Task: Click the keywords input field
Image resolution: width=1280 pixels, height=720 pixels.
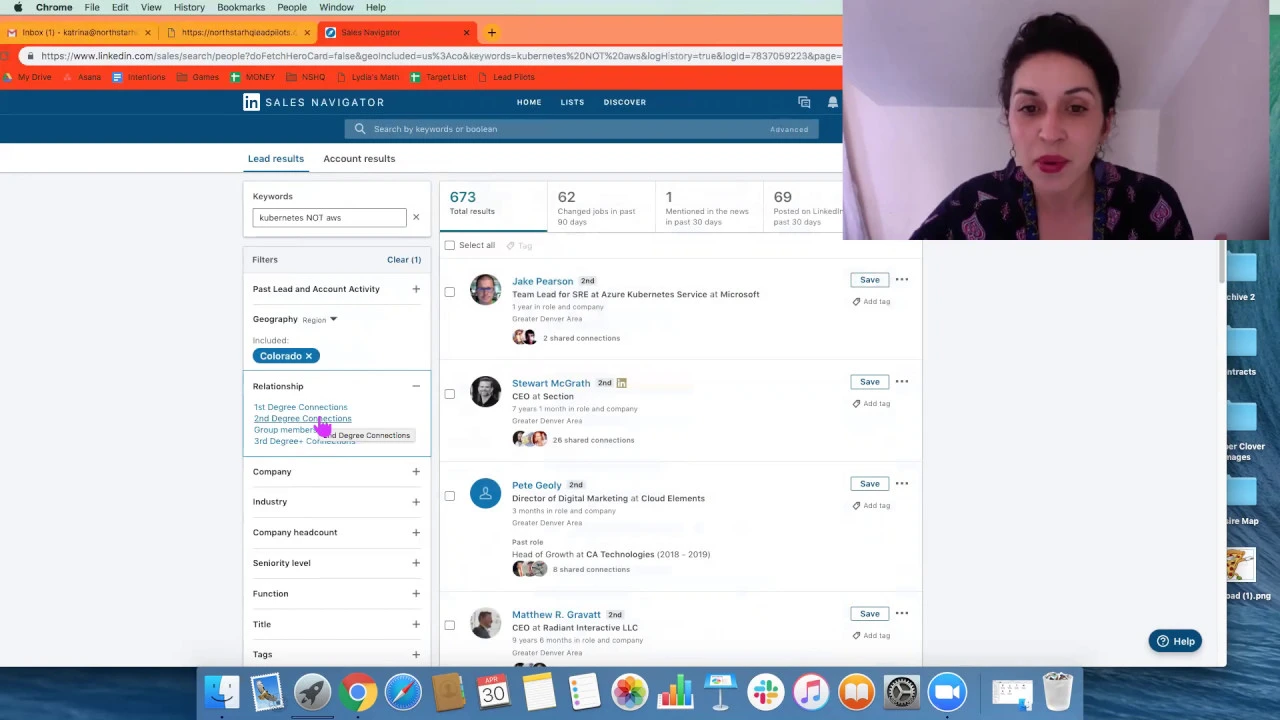Action: (330, 217)
